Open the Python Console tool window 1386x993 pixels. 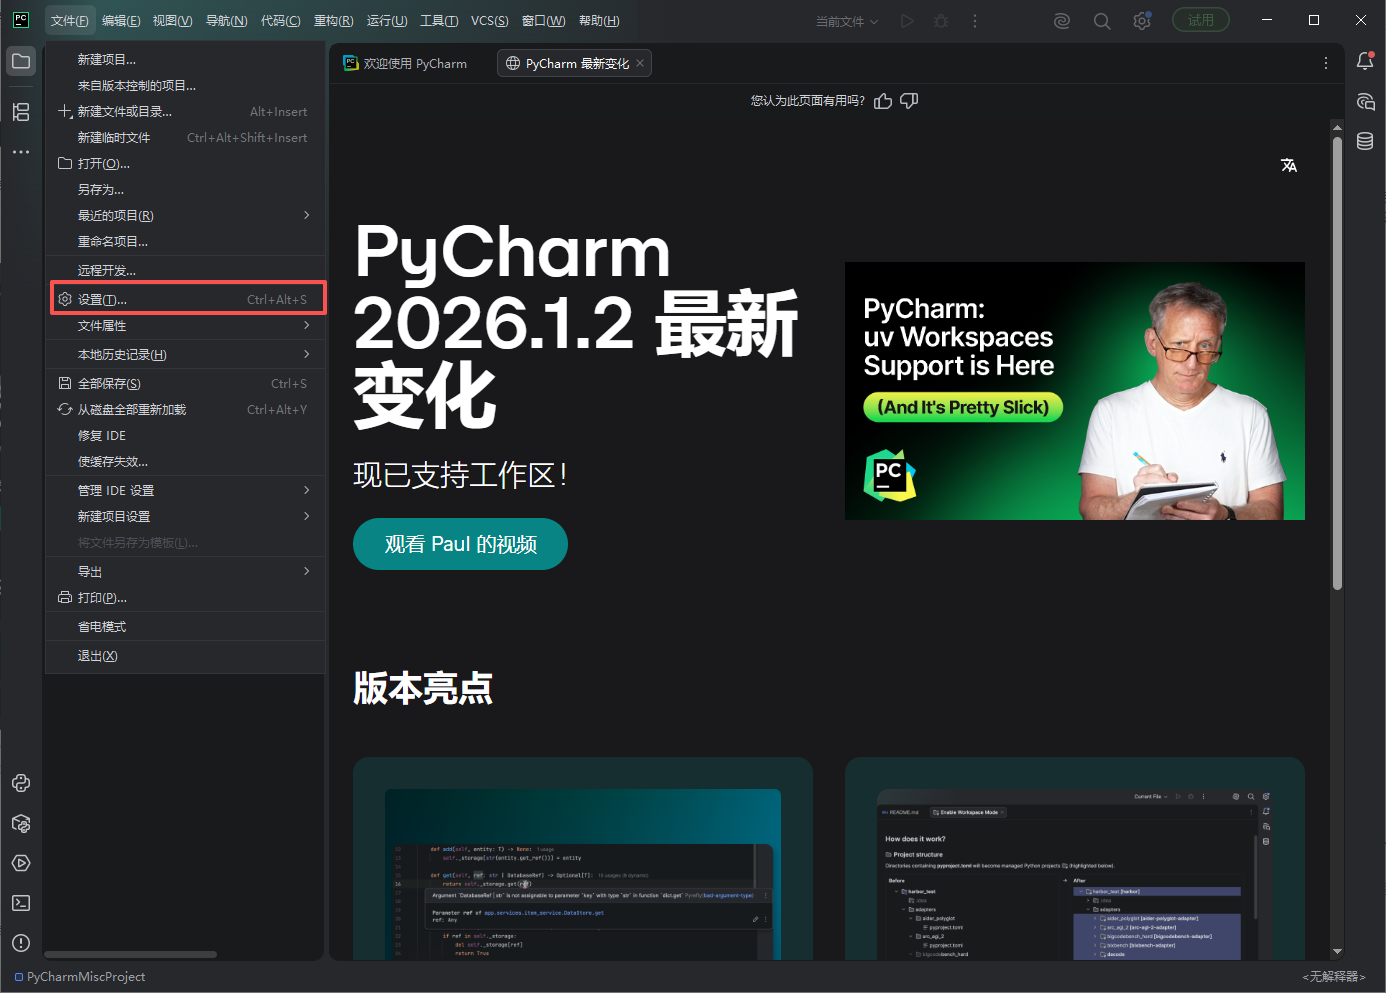[21, 783]
